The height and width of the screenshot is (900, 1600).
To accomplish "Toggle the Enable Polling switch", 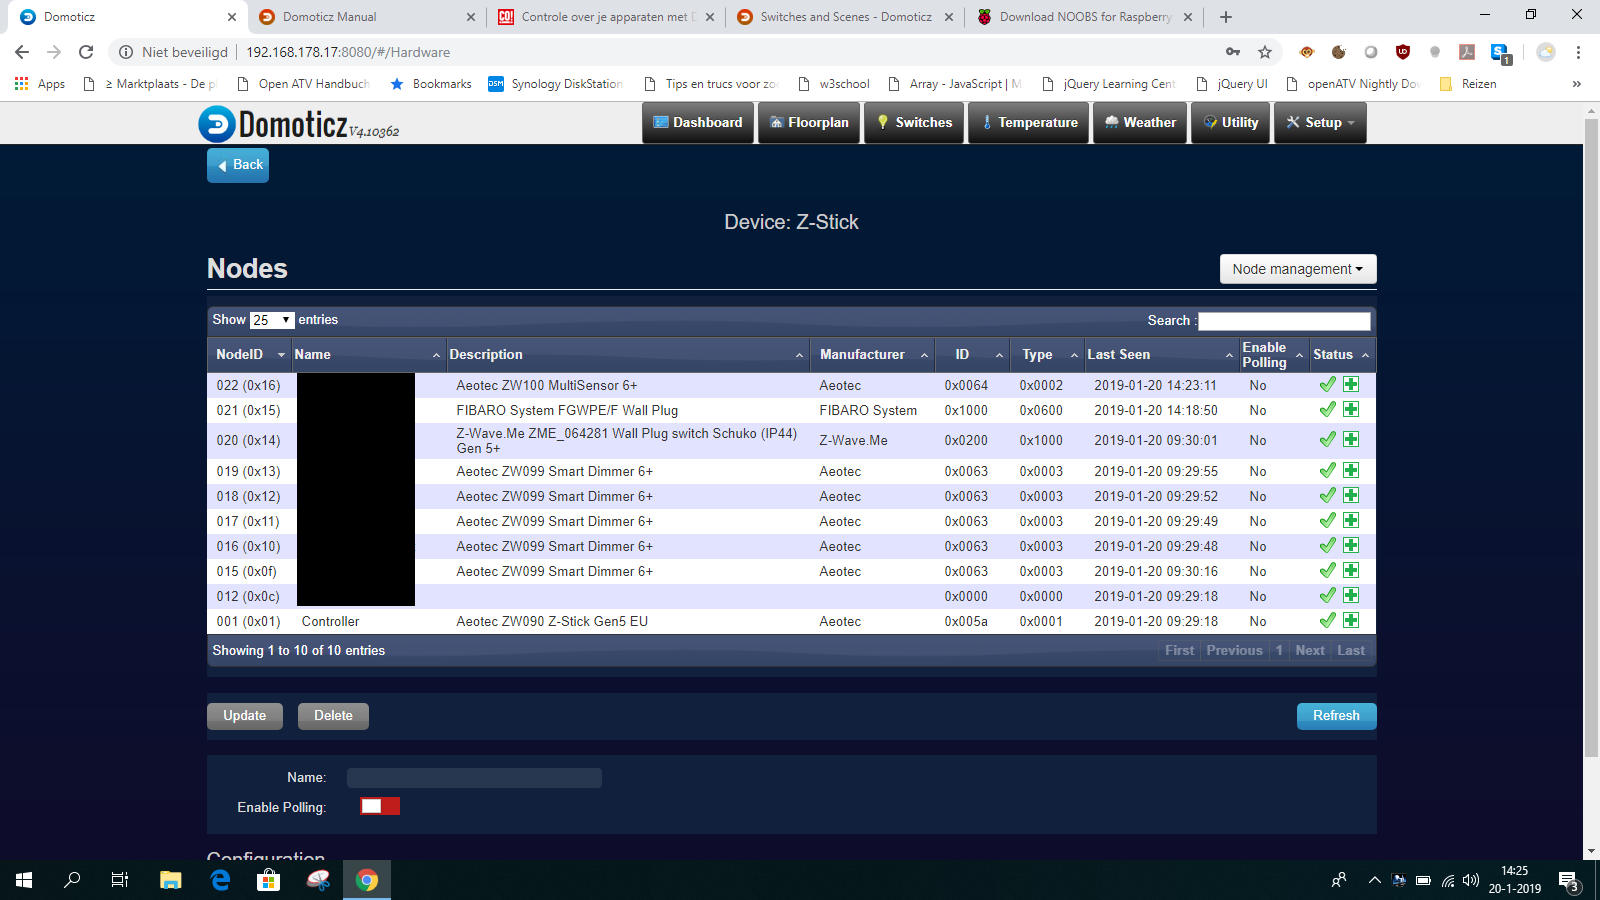I will [x=380, y=807].
